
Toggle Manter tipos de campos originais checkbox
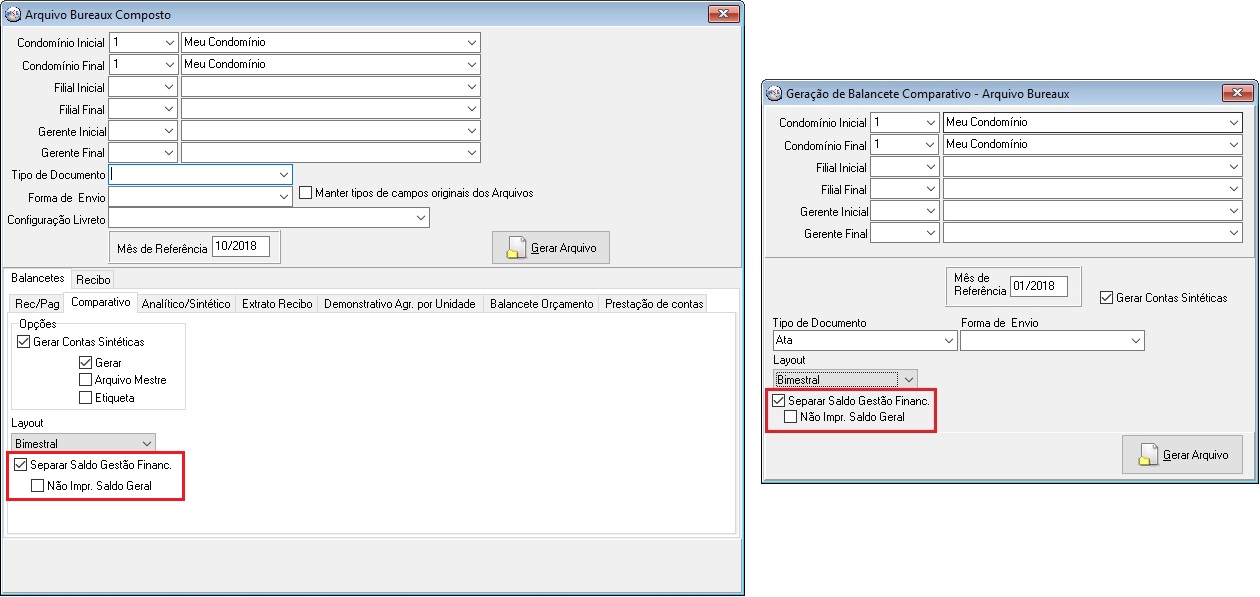click(306, 192)
